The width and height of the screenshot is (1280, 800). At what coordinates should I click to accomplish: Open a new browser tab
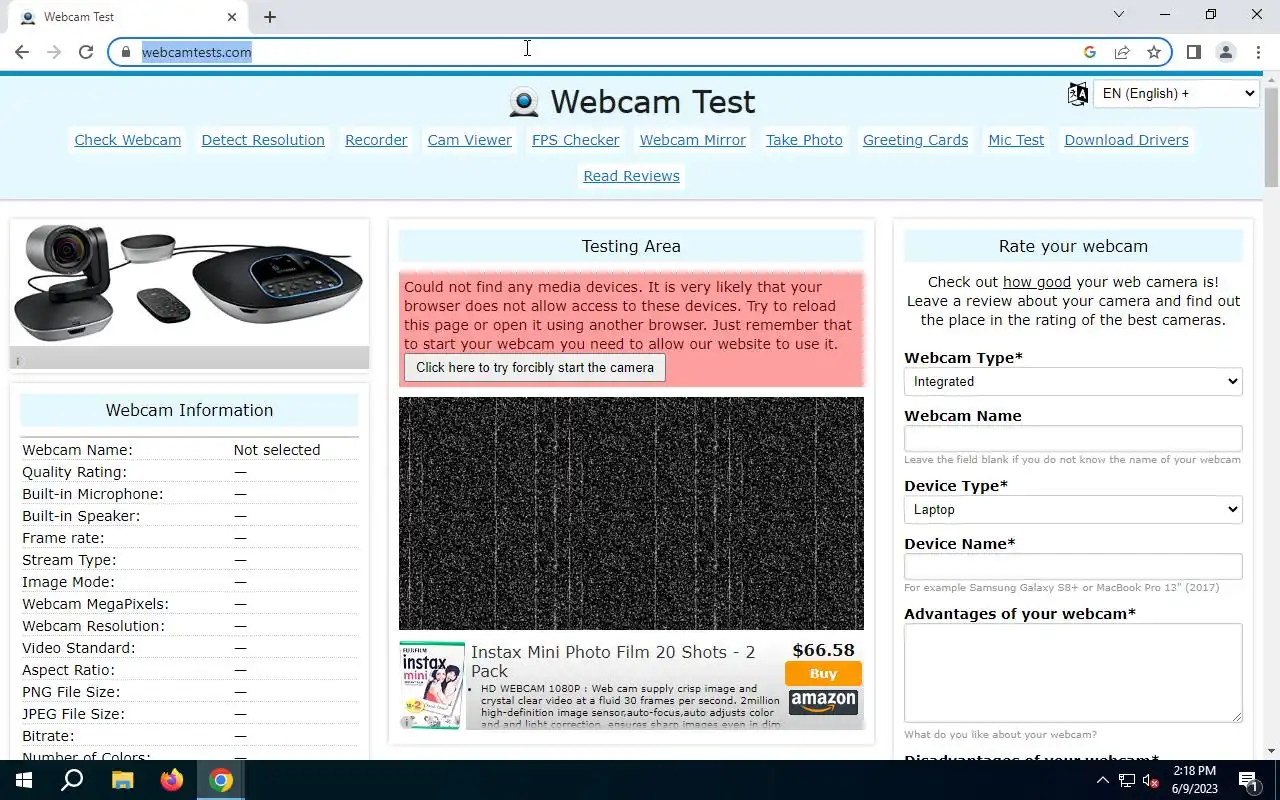[270, 17]
